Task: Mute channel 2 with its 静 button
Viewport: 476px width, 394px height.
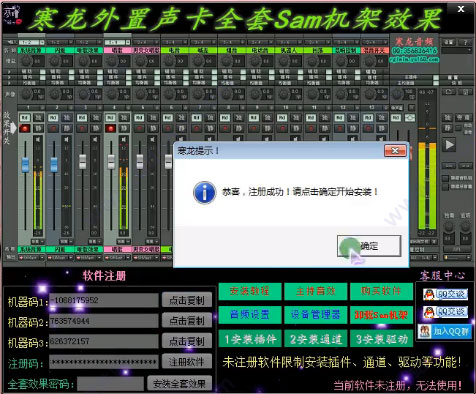Action: 67,128
